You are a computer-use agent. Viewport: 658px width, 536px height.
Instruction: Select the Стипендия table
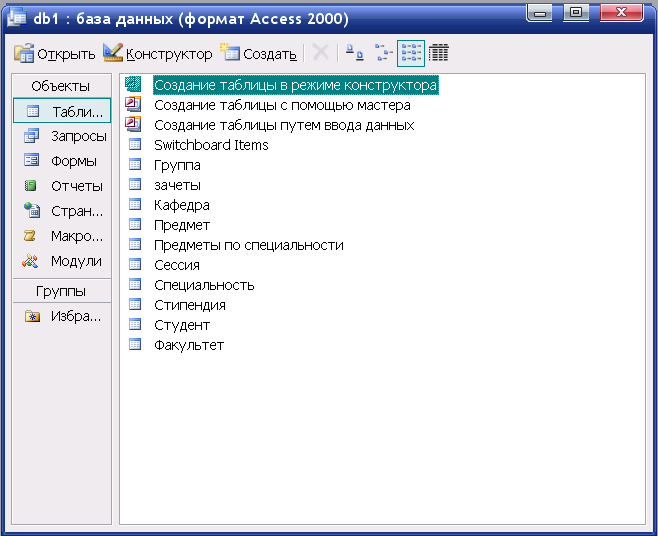click(190, 305)
